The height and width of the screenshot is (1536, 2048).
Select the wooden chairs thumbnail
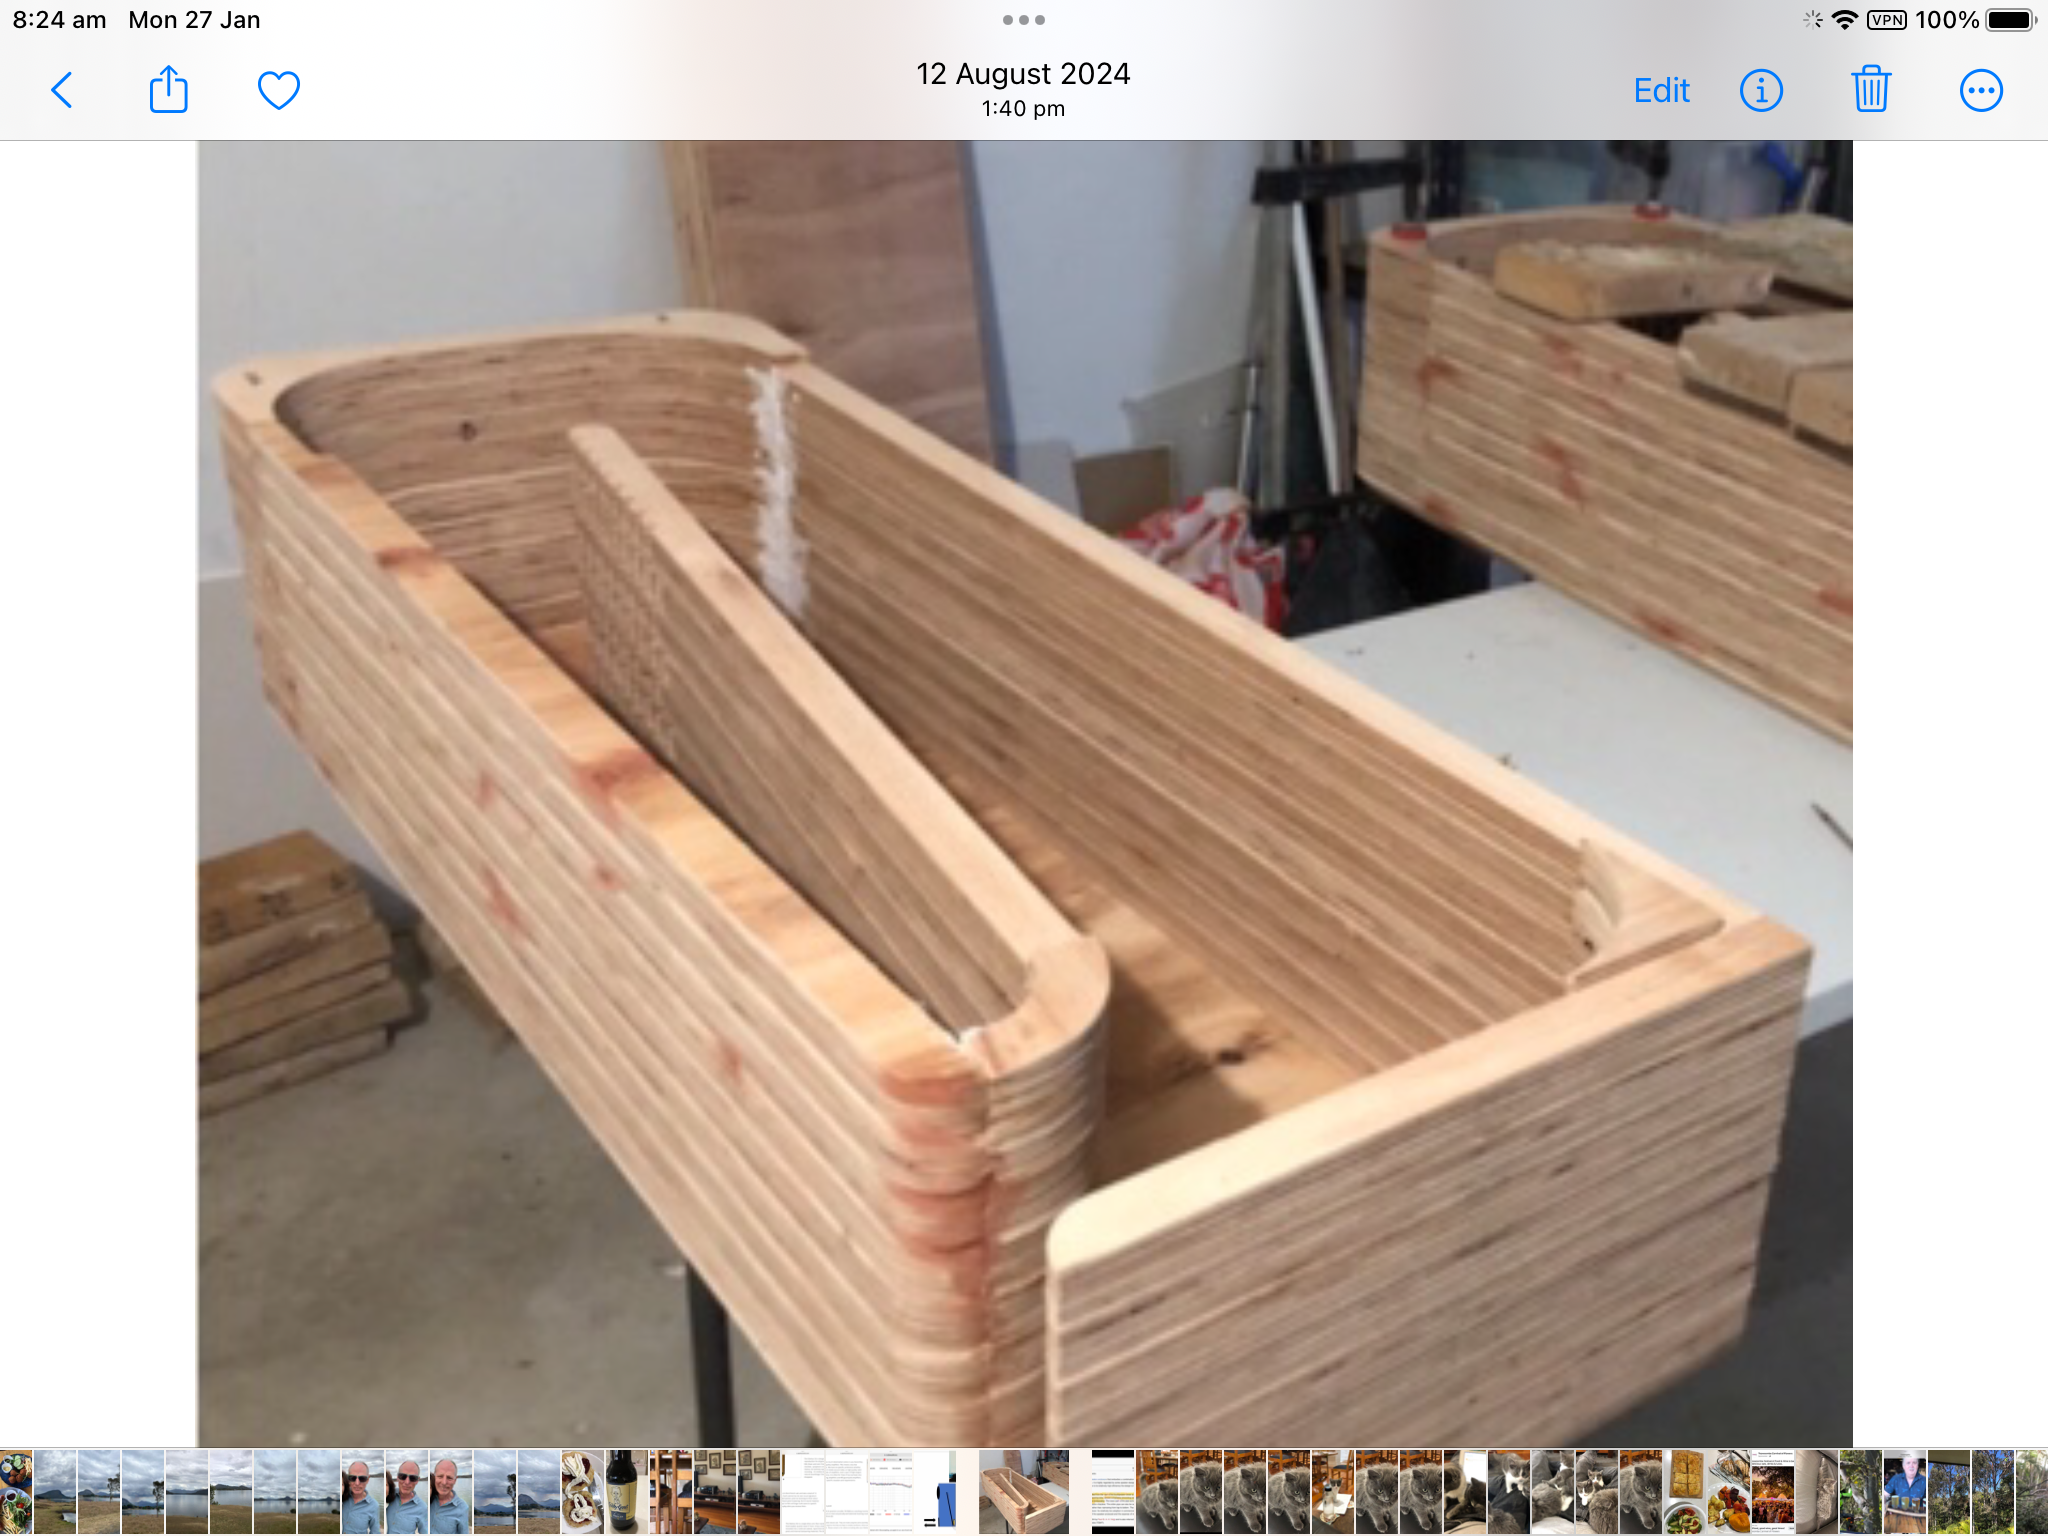(670, 1492)
